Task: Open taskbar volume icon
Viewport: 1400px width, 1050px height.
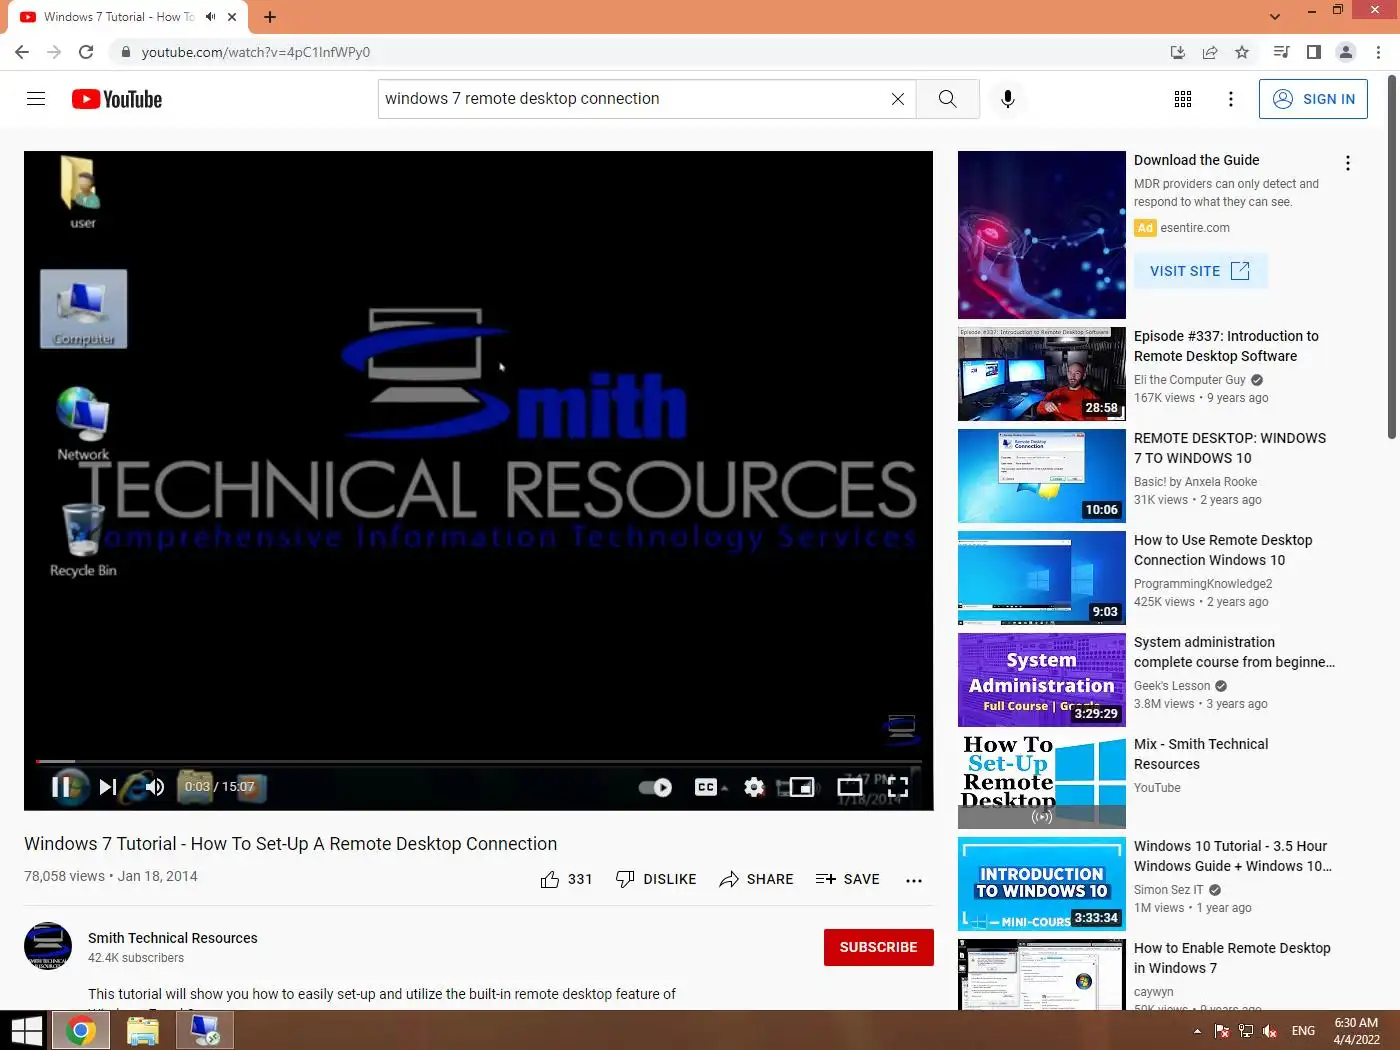Action: [1270, 1031]
